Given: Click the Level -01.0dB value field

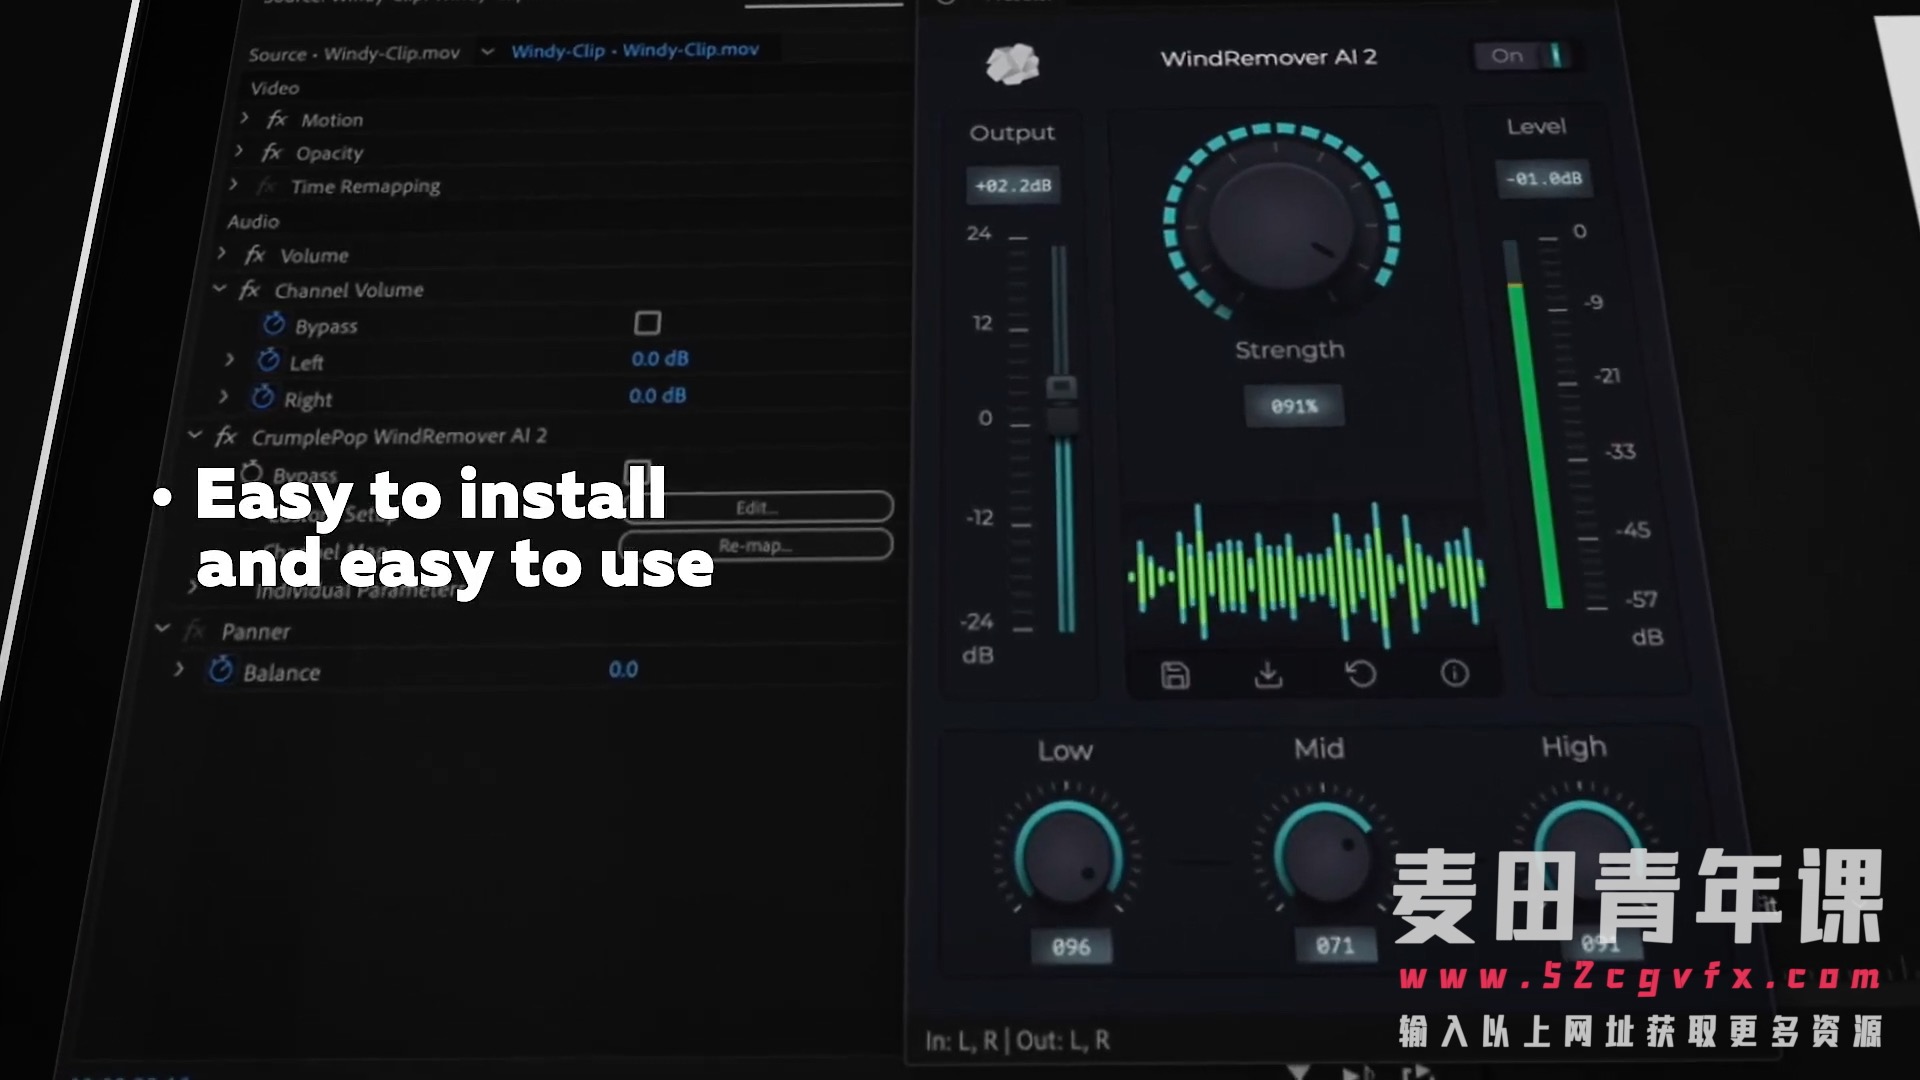Looking at the screenshot, I should pyautogui.click(x=1544, y=179).
